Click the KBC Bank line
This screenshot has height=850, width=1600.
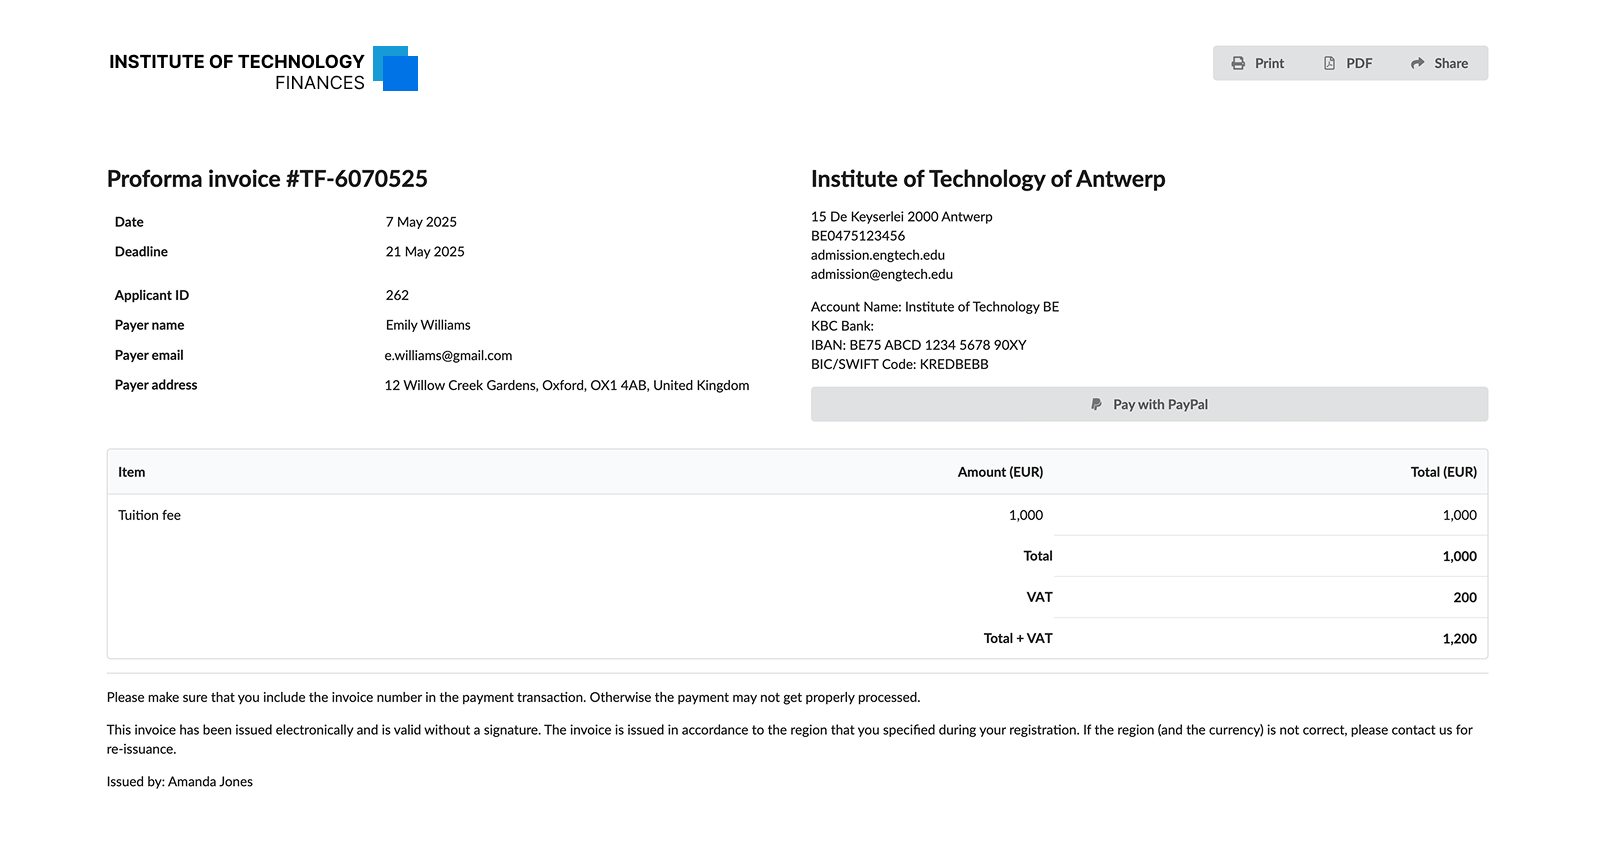[x=842, y=326]
